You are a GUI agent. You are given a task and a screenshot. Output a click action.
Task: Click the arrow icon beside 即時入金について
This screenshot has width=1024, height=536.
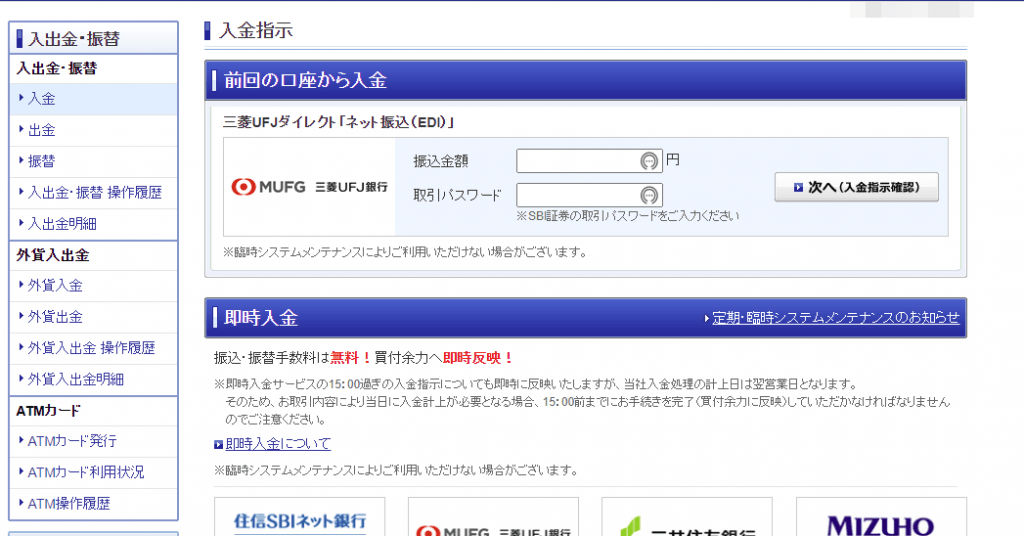[x=219, y=445]
